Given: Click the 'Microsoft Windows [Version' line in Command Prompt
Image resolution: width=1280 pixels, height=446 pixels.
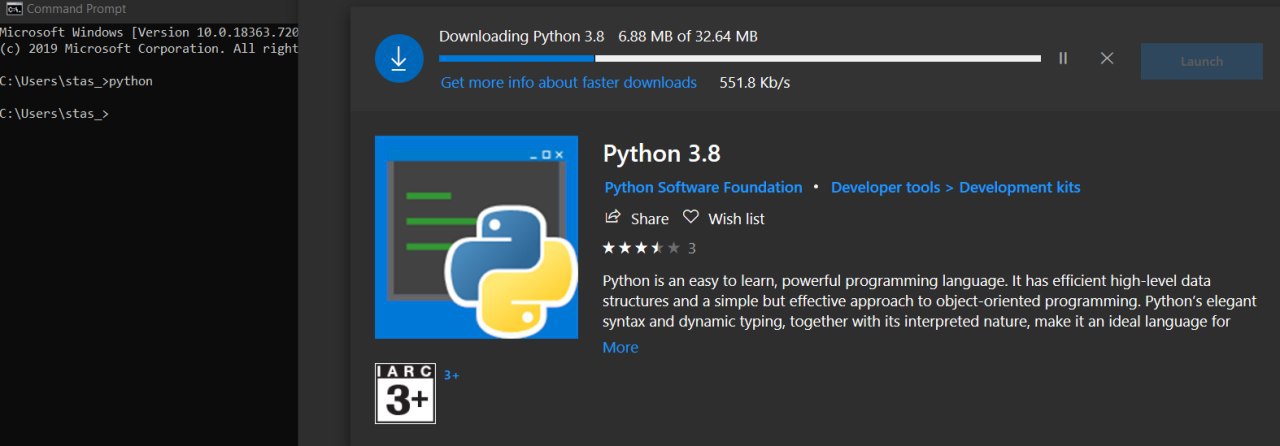Looking at the screenshot, I should (x=149, y=32).
